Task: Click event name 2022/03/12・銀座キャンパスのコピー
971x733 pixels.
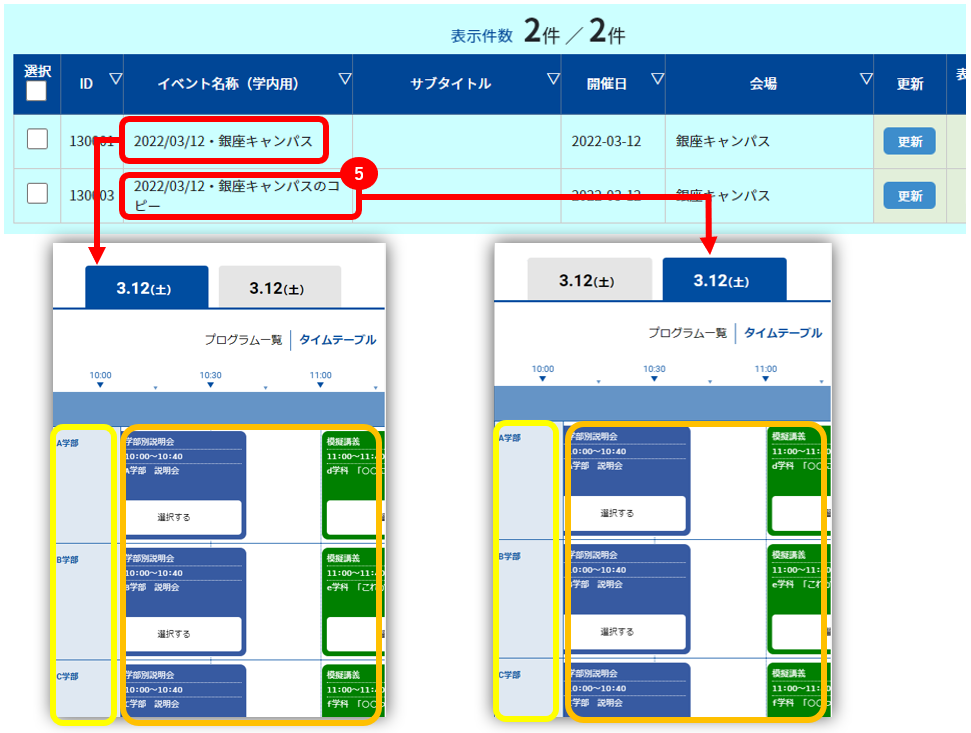Action: click(x=237, y=195)
